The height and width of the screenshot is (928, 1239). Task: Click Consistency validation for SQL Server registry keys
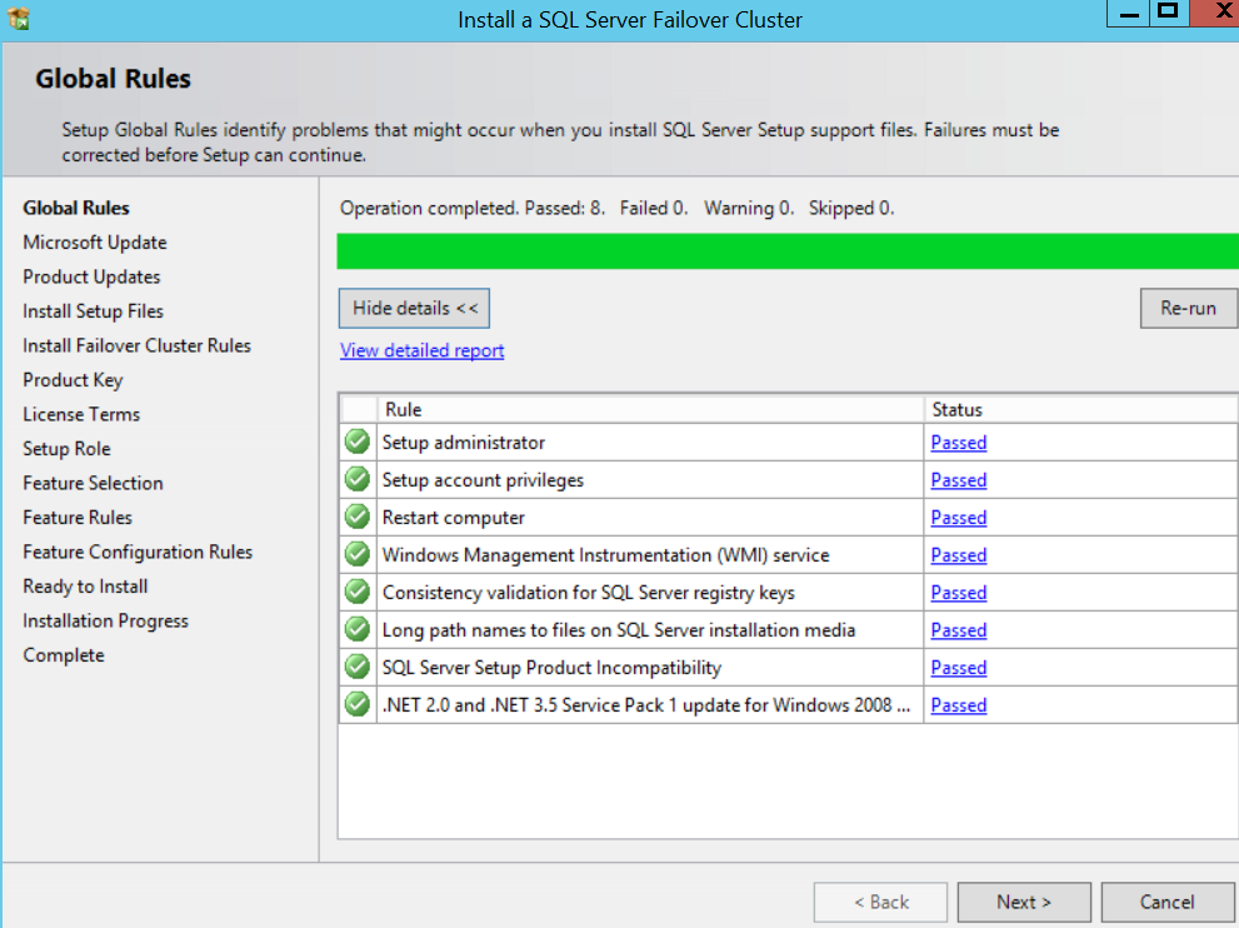tap(589, 592)
